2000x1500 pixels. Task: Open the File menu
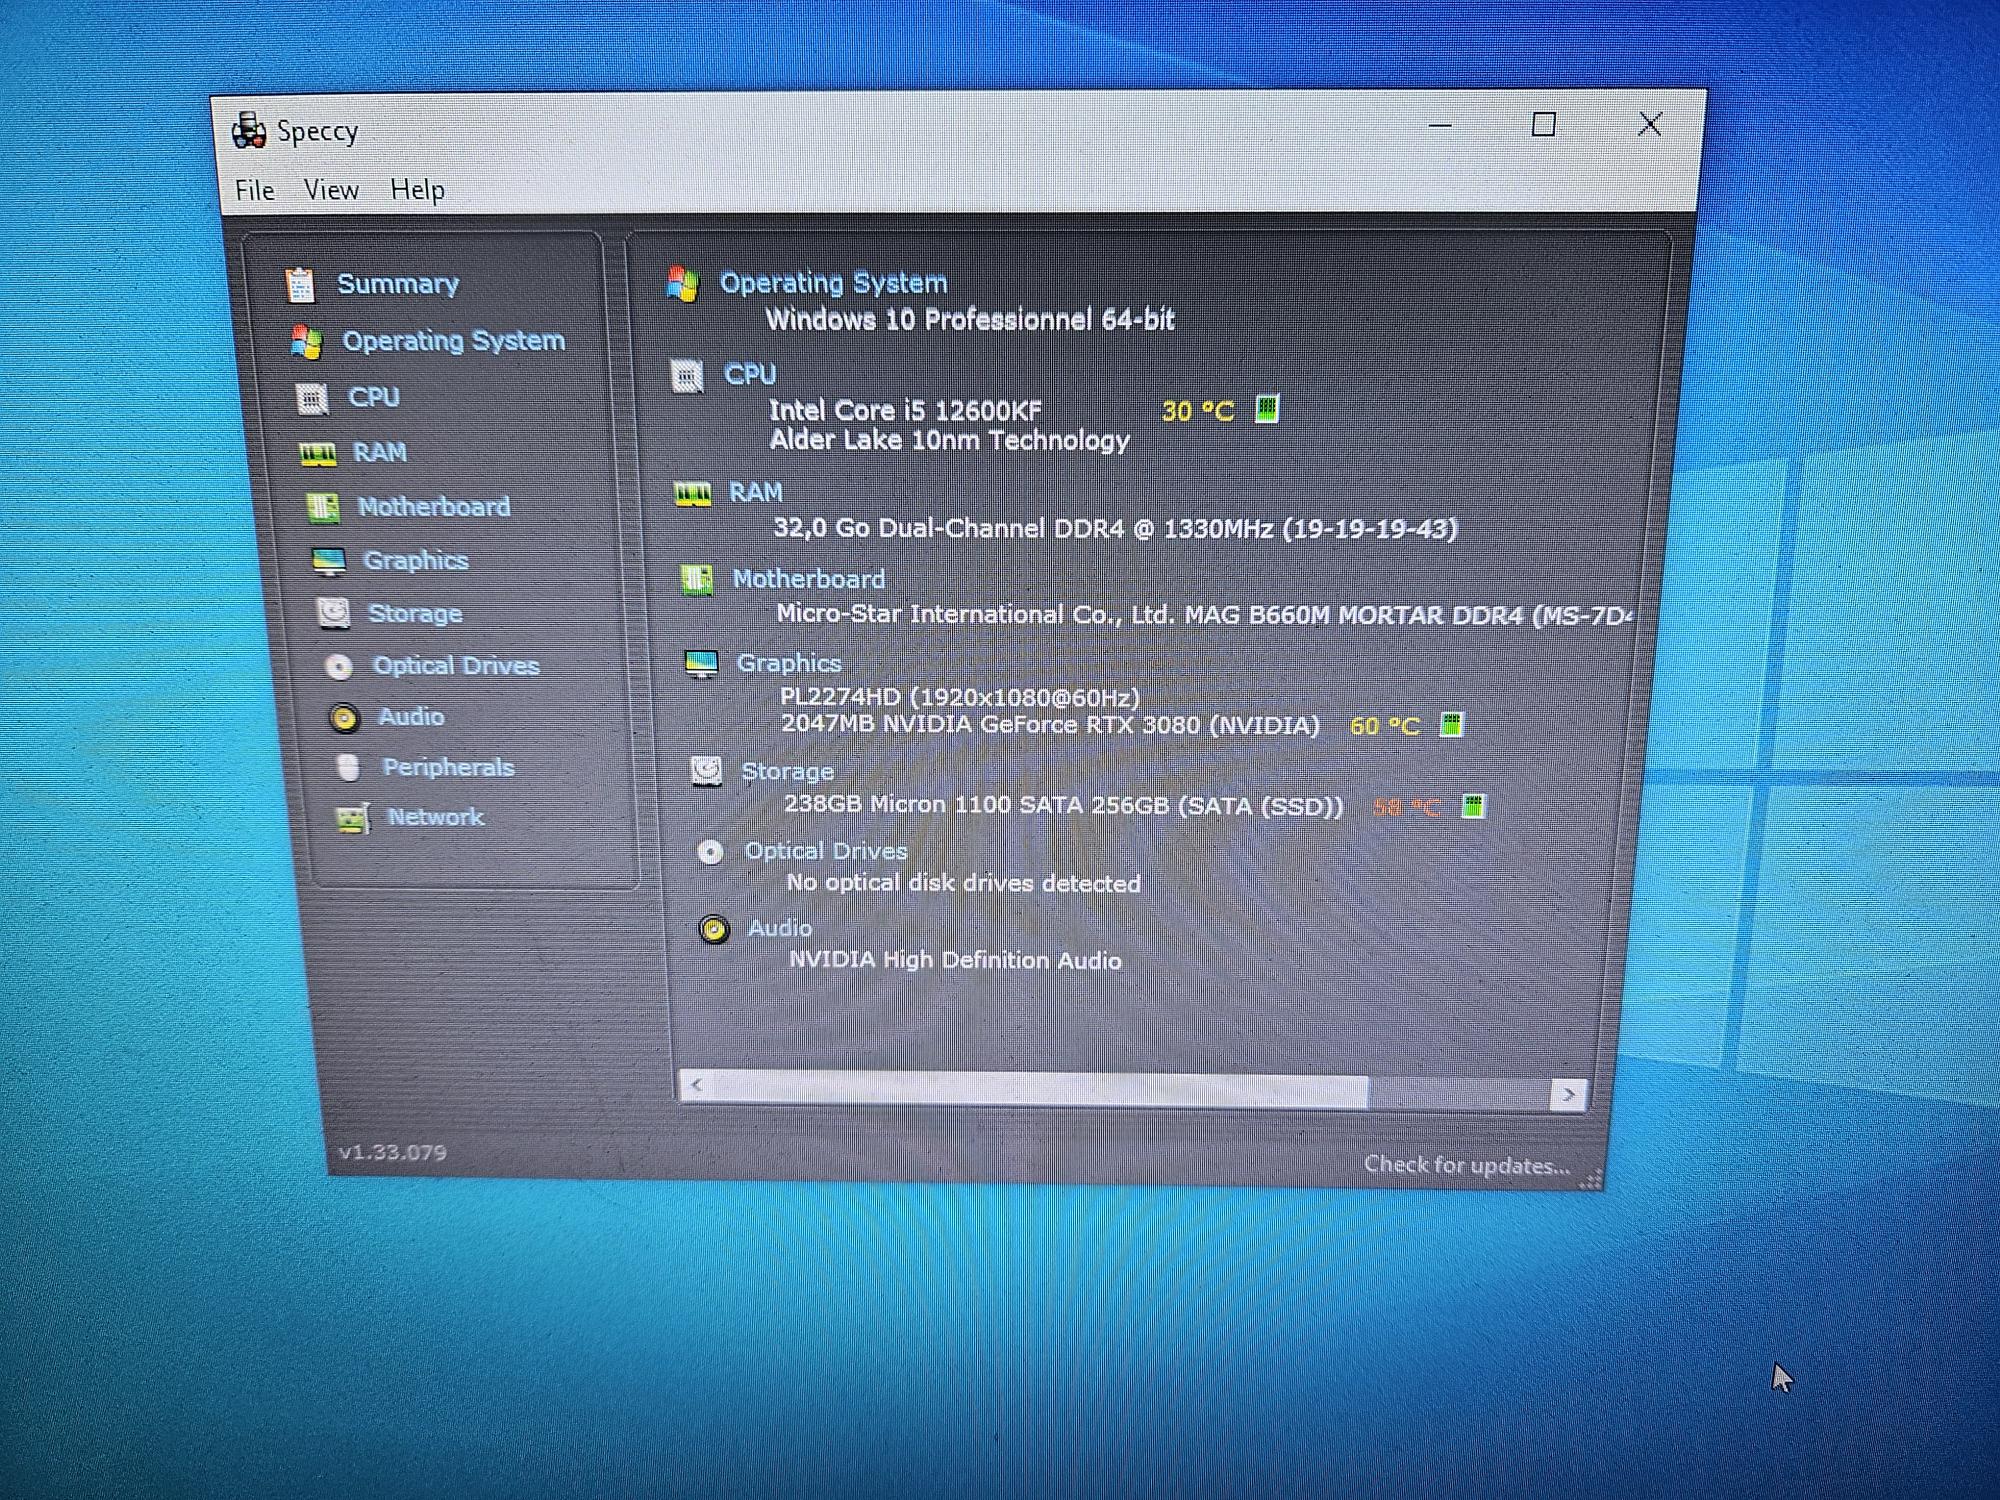254,190
